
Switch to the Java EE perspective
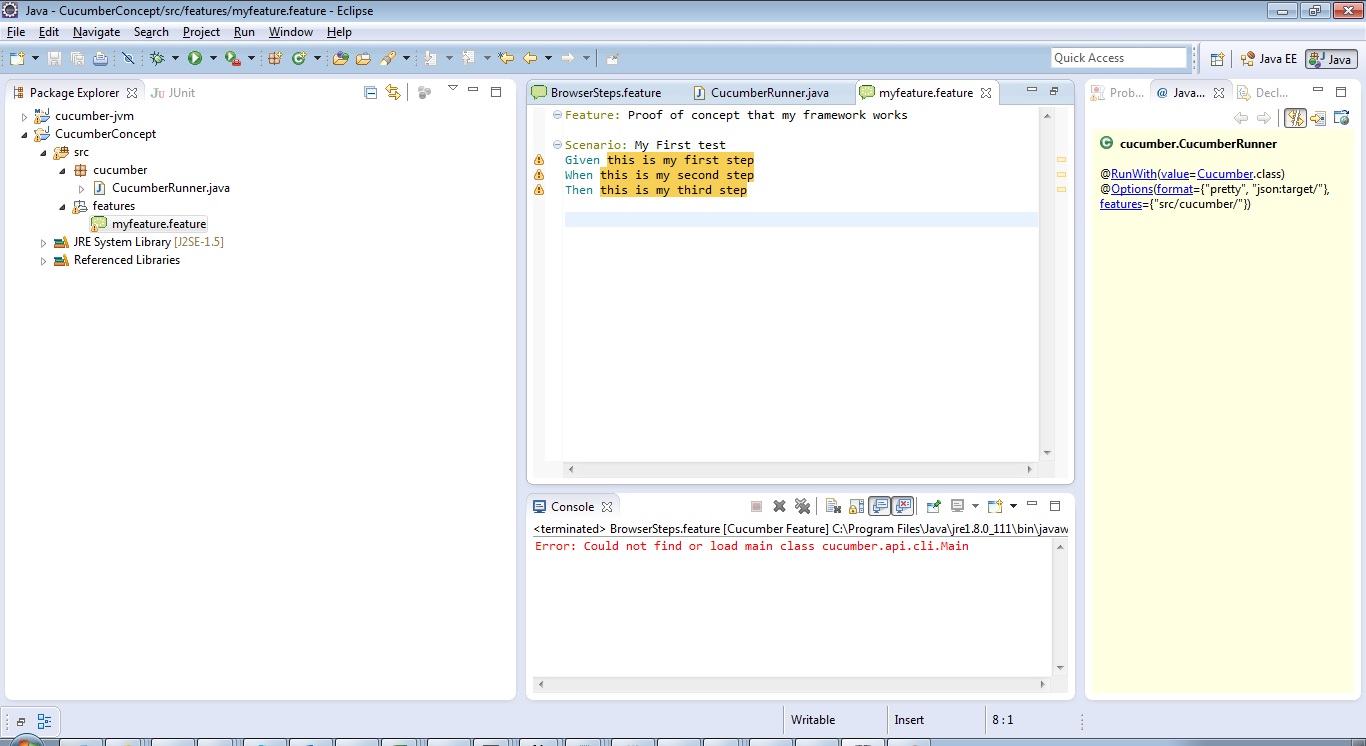click(1268, 58)
